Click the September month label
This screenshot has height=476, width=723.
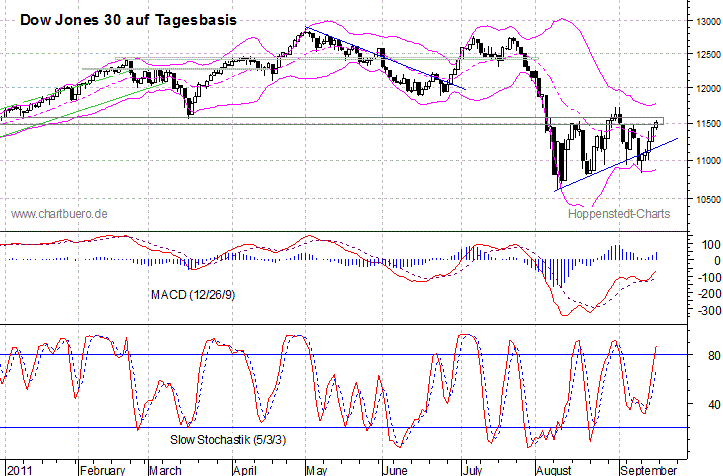[649, 470]
